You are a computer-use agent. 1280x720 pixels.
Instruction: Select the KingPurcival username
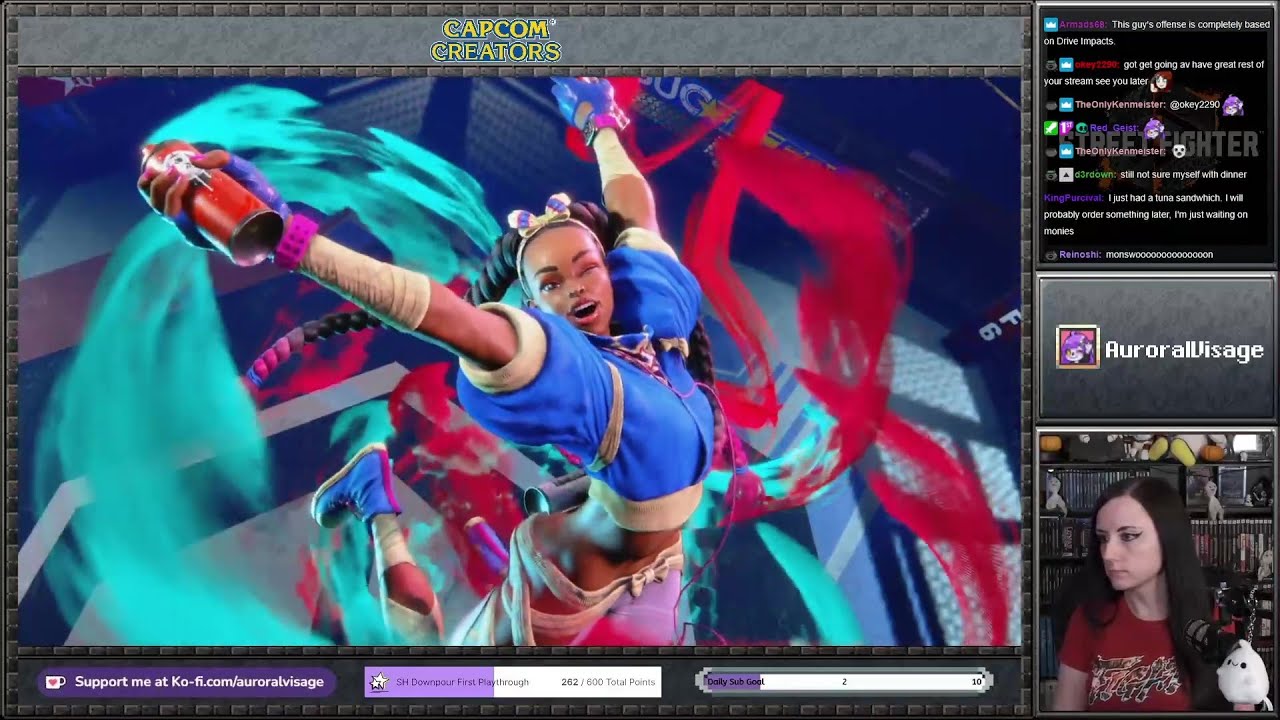[x=1073, y=198]
